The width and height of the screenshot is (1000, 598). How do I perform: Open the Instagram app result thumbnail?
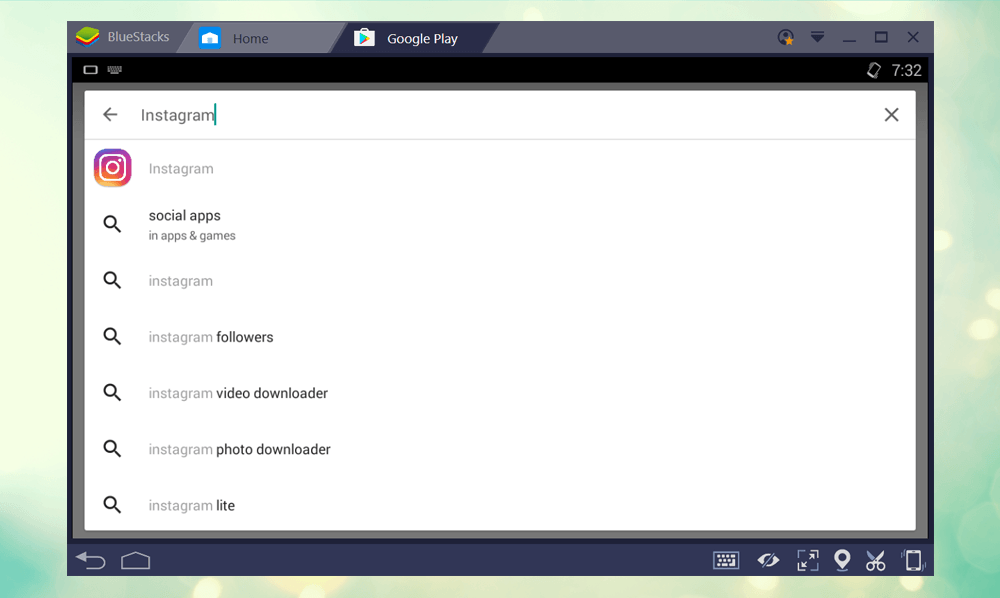(x=112, y=168)
